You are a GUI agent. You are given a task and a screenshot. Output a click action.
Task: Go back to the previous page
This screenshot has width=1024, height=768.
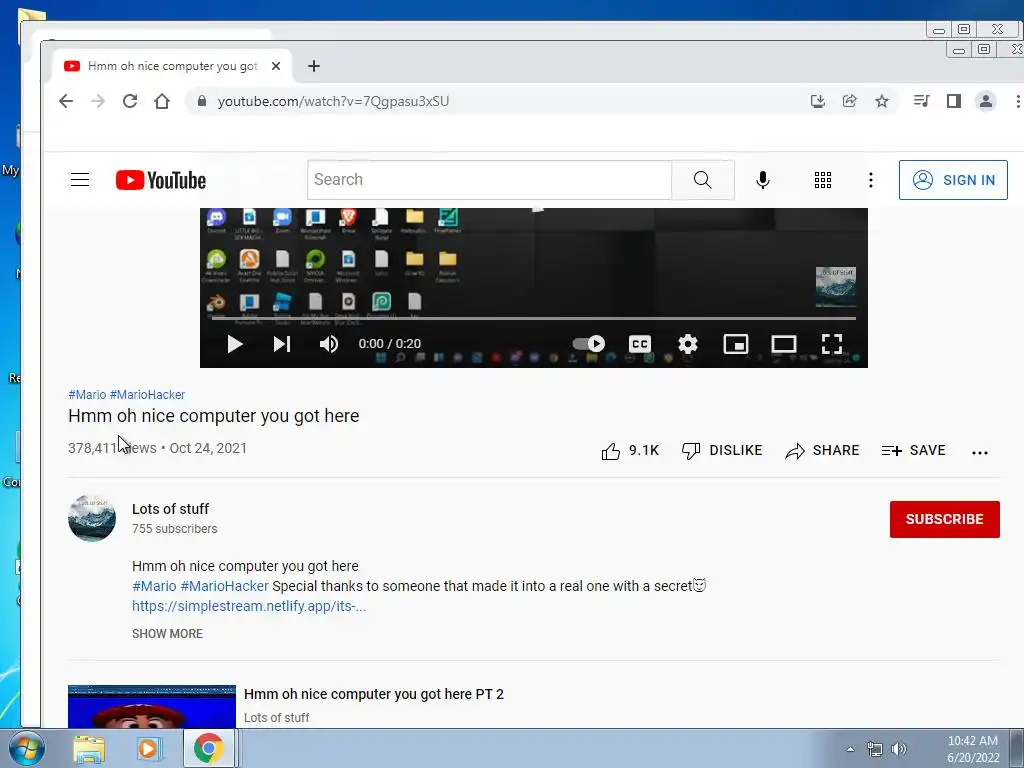[66, 101]
